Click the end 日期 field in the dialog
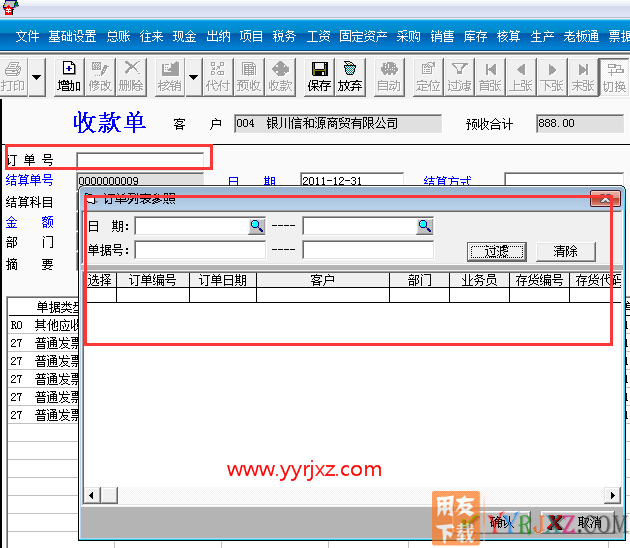Image resolution: width=630 pixels, height=548 pixels. (x=360, y=226)
